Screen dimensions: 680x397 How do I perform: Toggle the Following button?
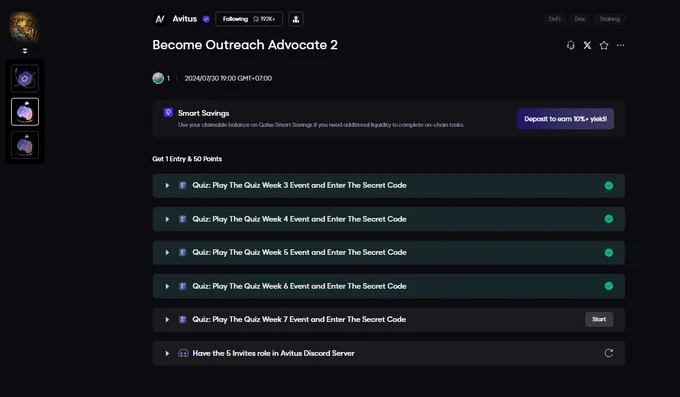pos(249,19)
